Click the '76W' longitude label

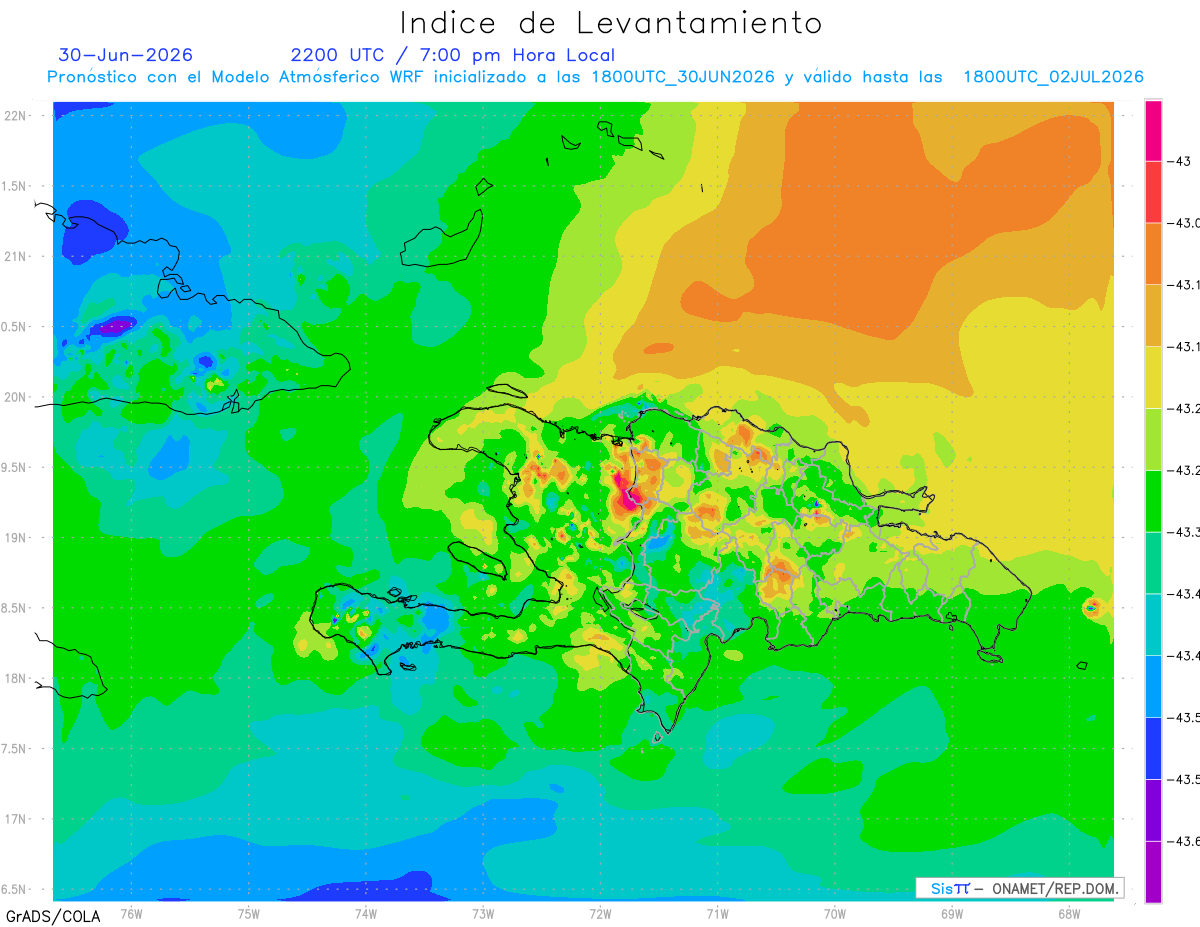(x=131, y=914)
